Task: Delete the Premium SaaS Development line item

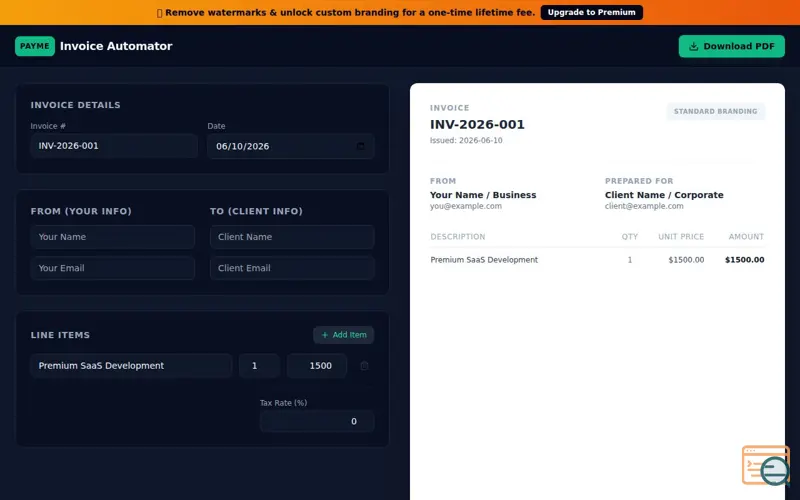Action: (364, 366)
